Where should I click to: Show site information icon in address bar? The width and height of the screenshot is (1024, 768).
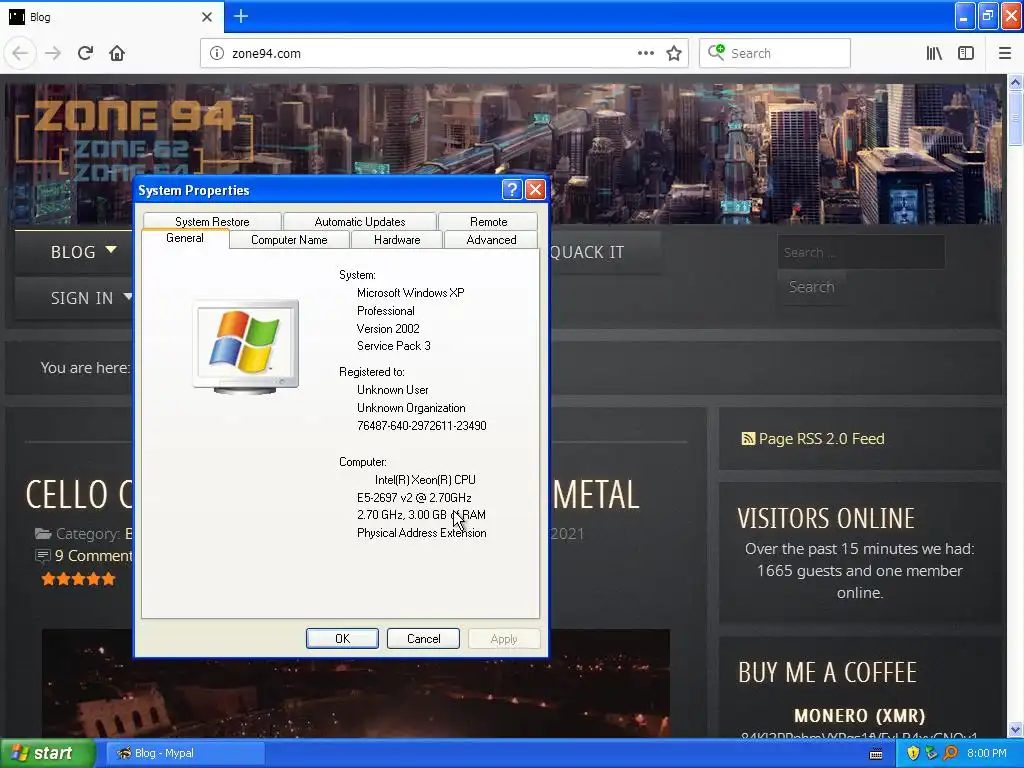point(217,54)
